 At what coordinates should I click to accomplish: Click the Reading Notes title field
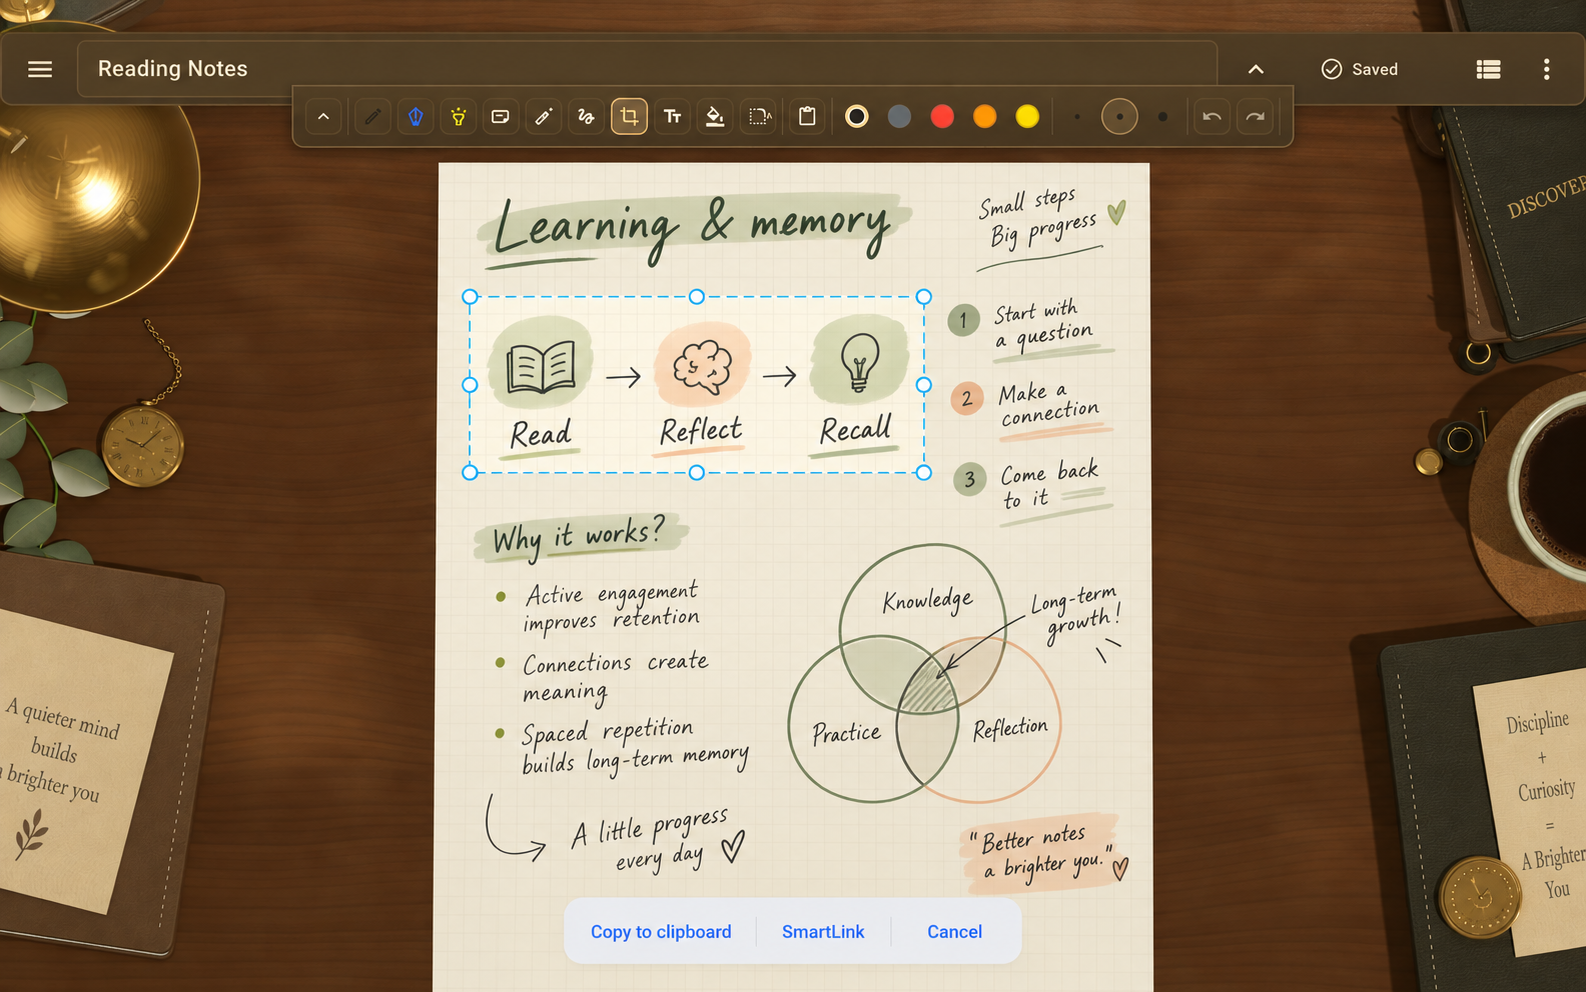[647, 69]
